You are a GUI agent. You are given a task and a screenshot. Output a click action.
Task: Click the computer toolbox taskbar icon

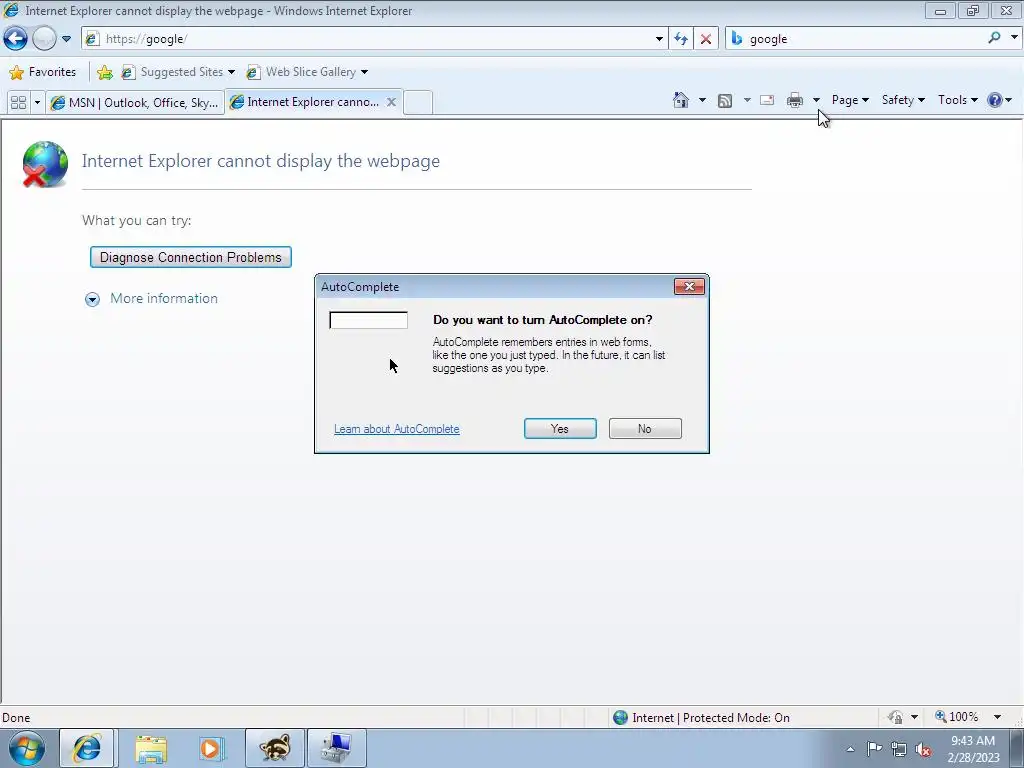(x=337, y=748)
